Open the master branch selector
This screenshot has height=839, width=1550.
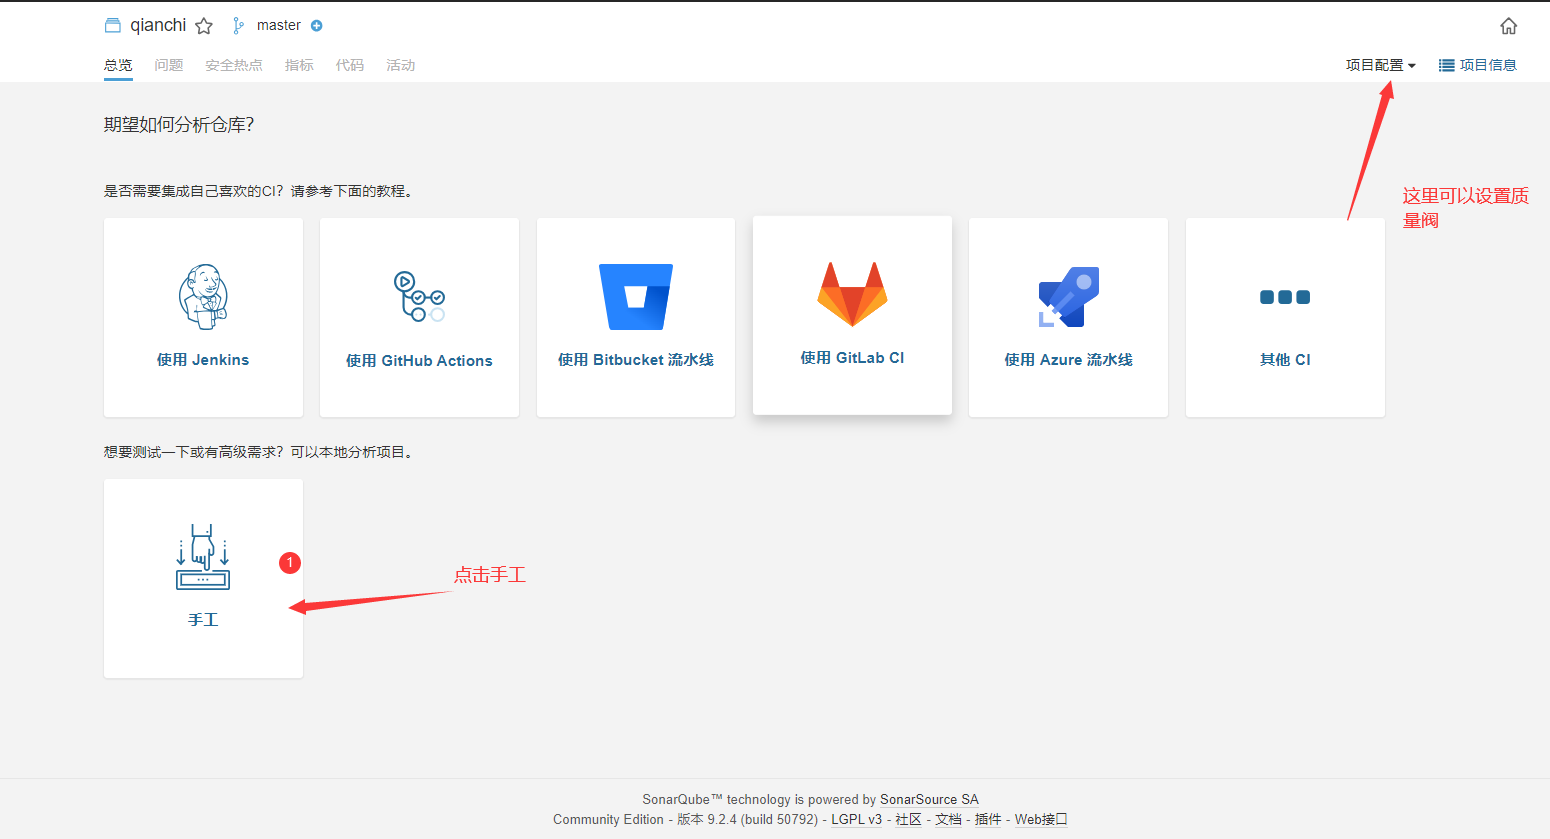pyautogui.click(x=278, y=26)
